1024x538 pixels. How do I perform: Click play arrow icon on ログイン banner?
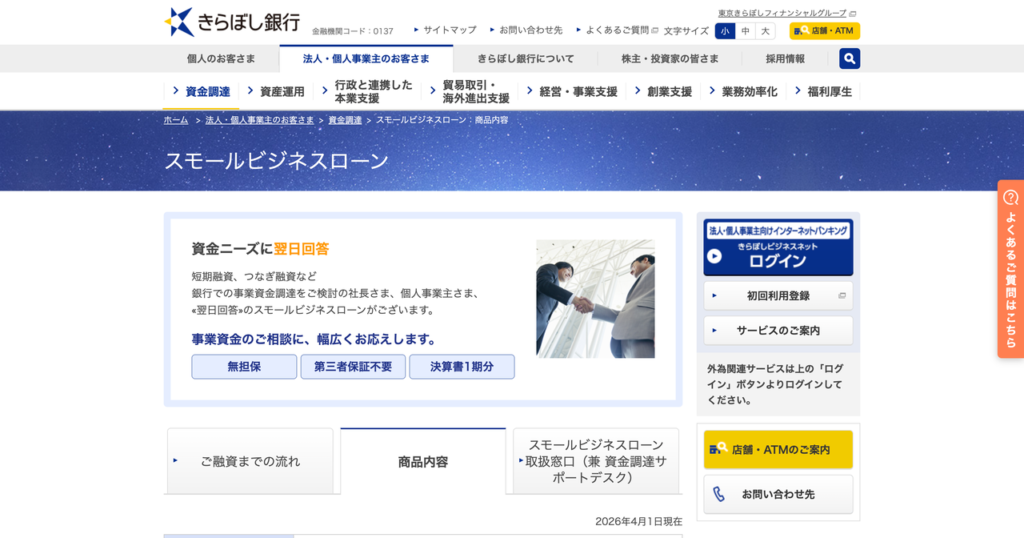click(x=714, y=257)
